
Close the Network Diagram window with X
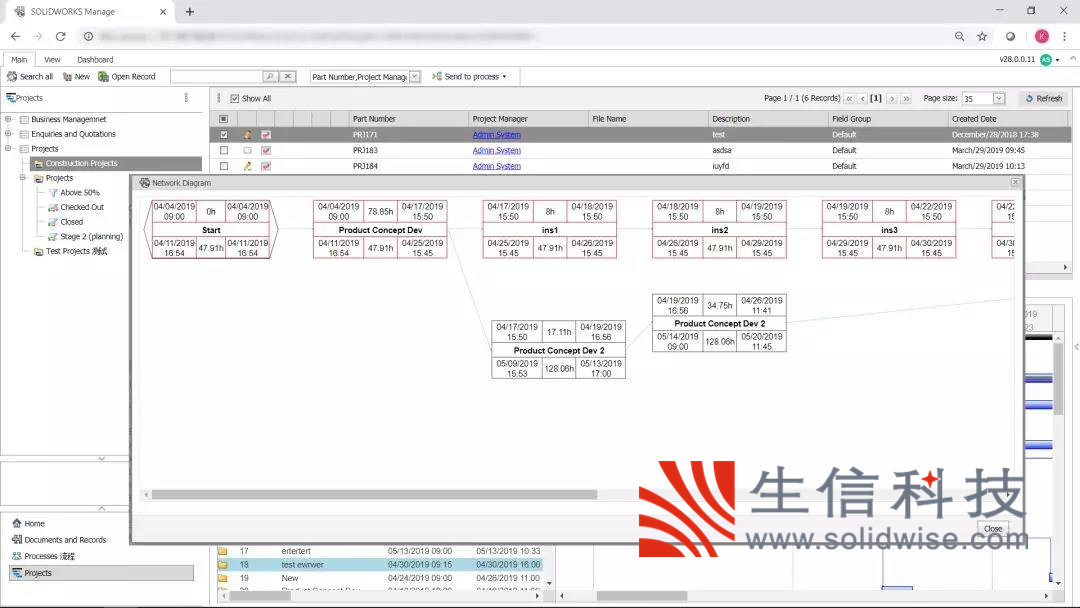pos(1015,182)
